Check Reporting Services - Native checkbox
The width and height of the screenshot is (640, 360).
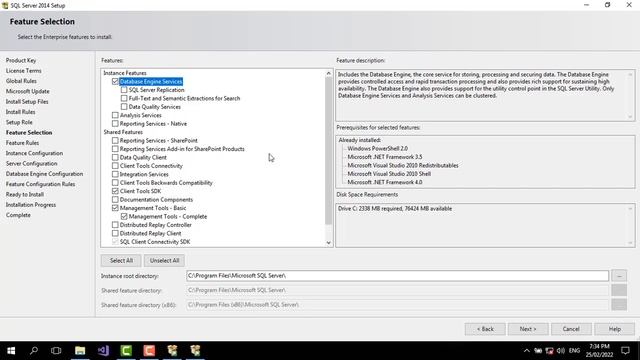(x=115, y=124)
